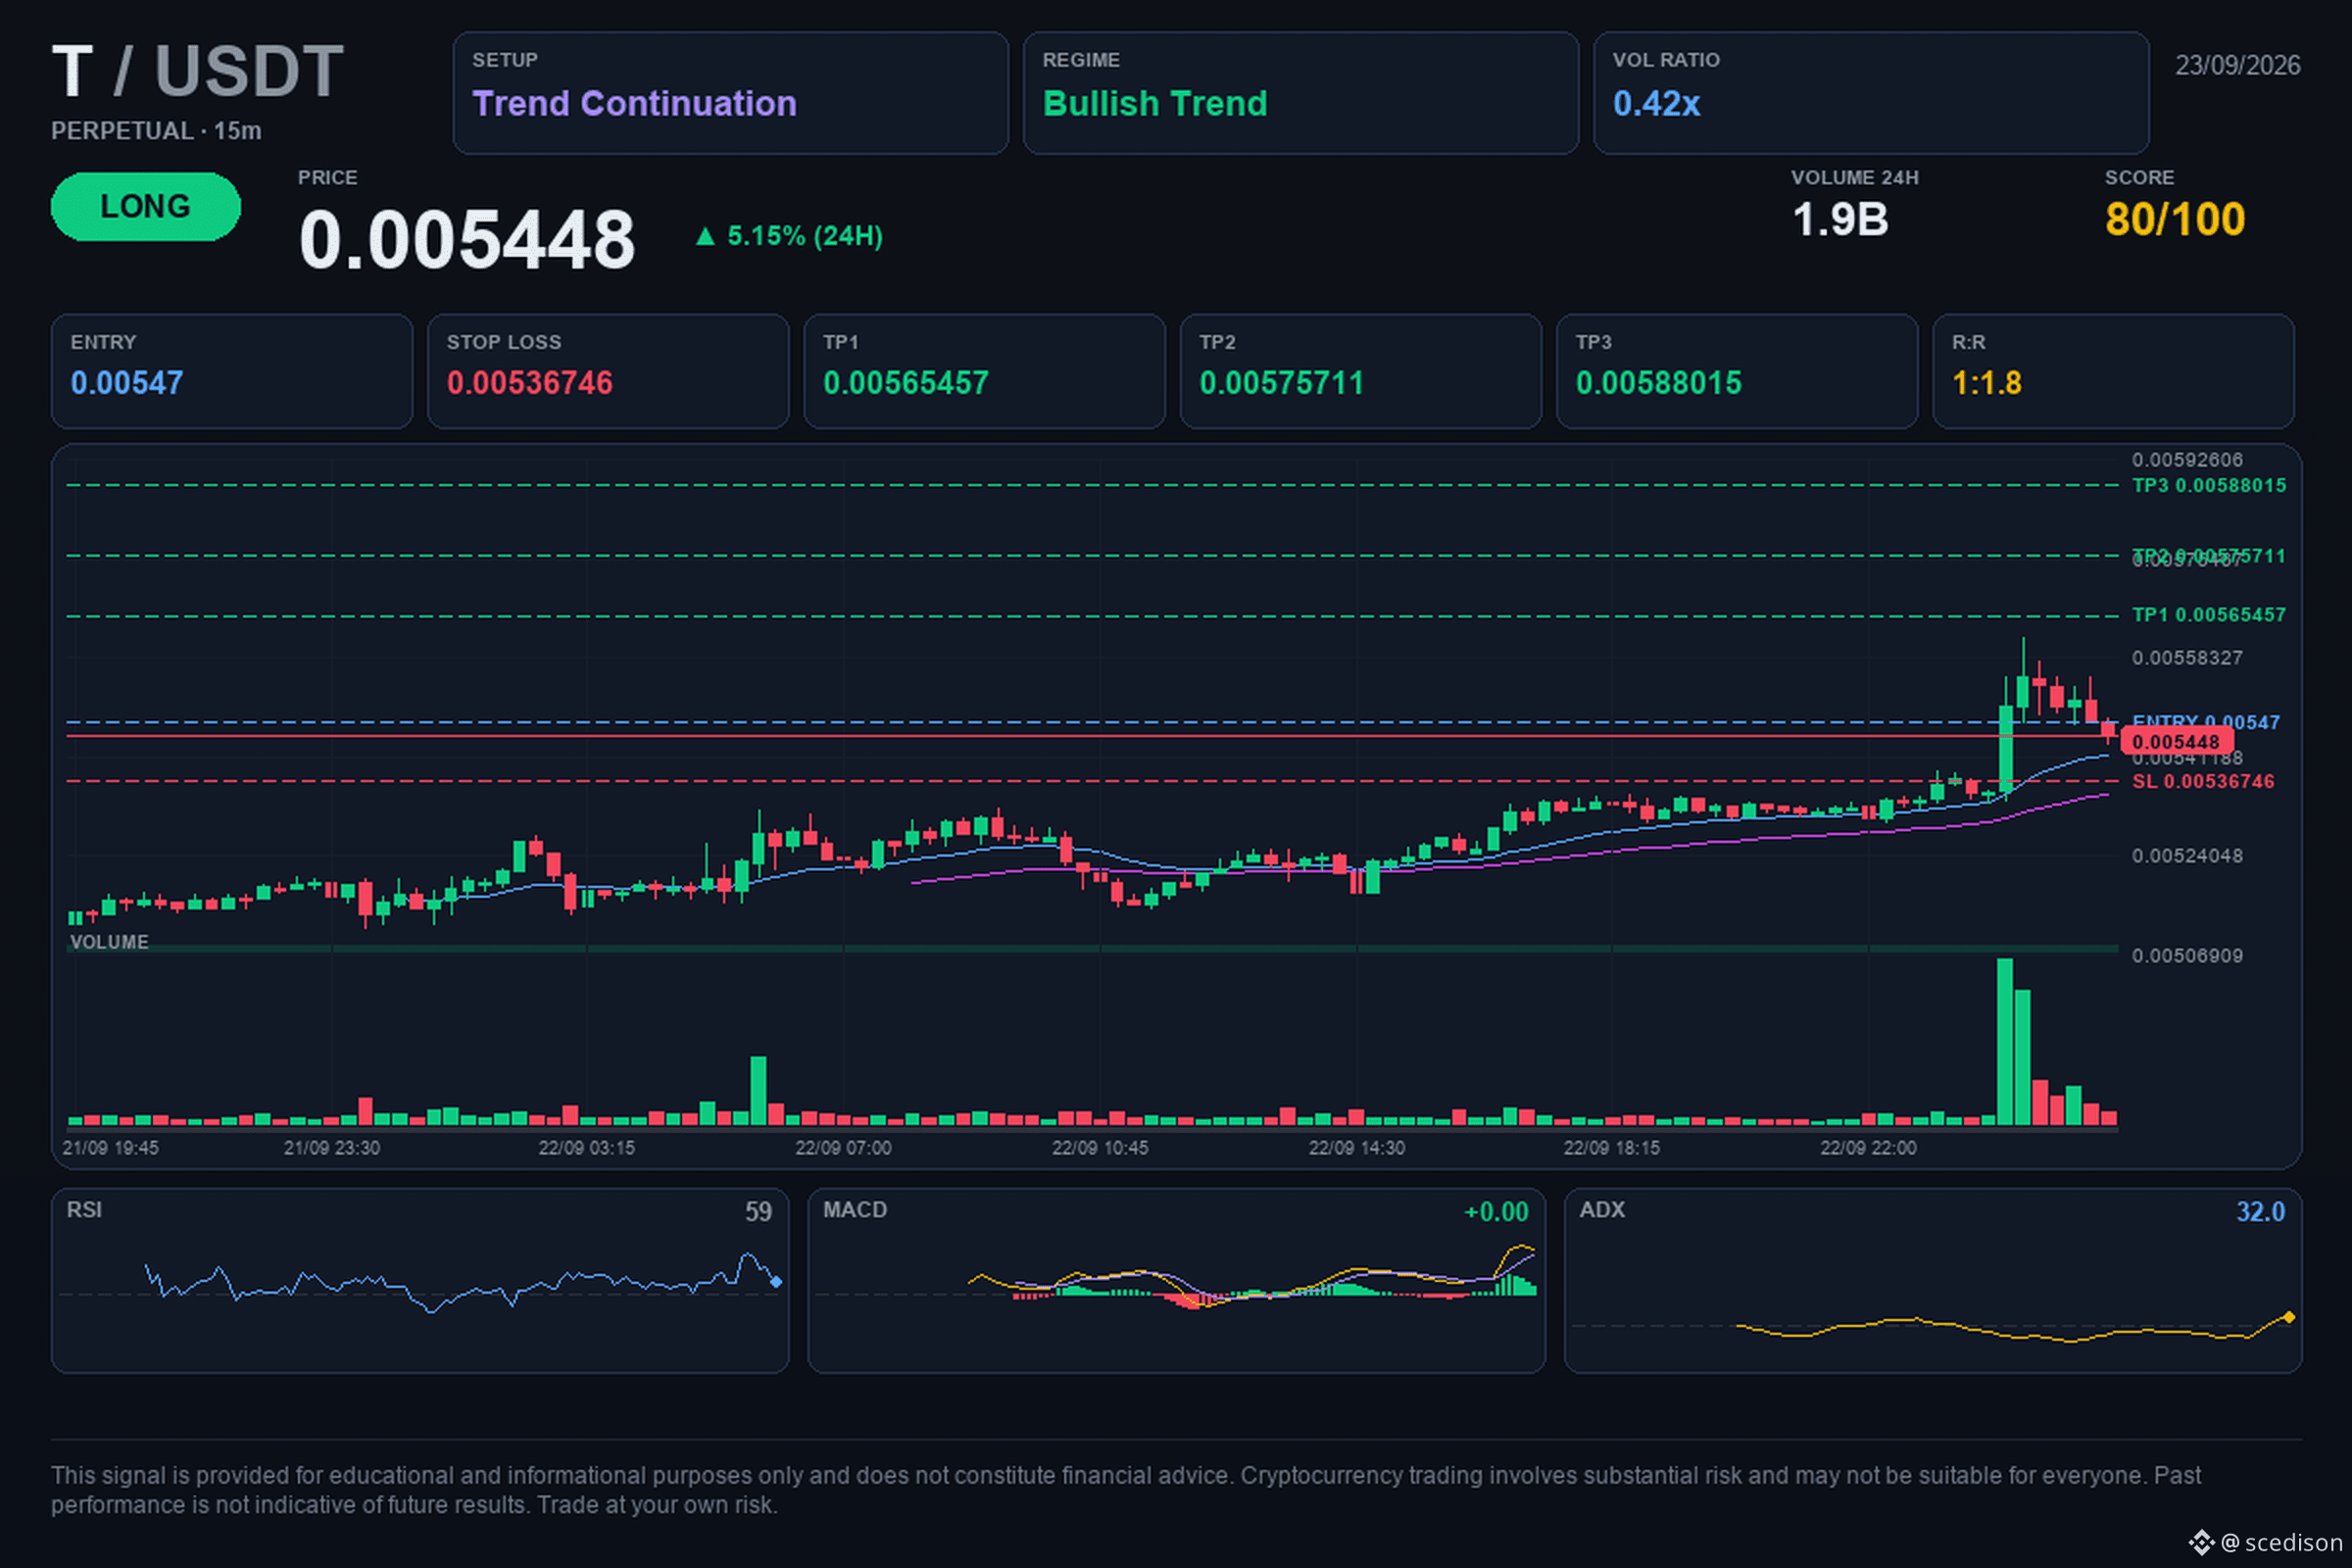Click the red current price tag 0.005448
The image size is (2352, 1568).
(x=2176, y=741)
